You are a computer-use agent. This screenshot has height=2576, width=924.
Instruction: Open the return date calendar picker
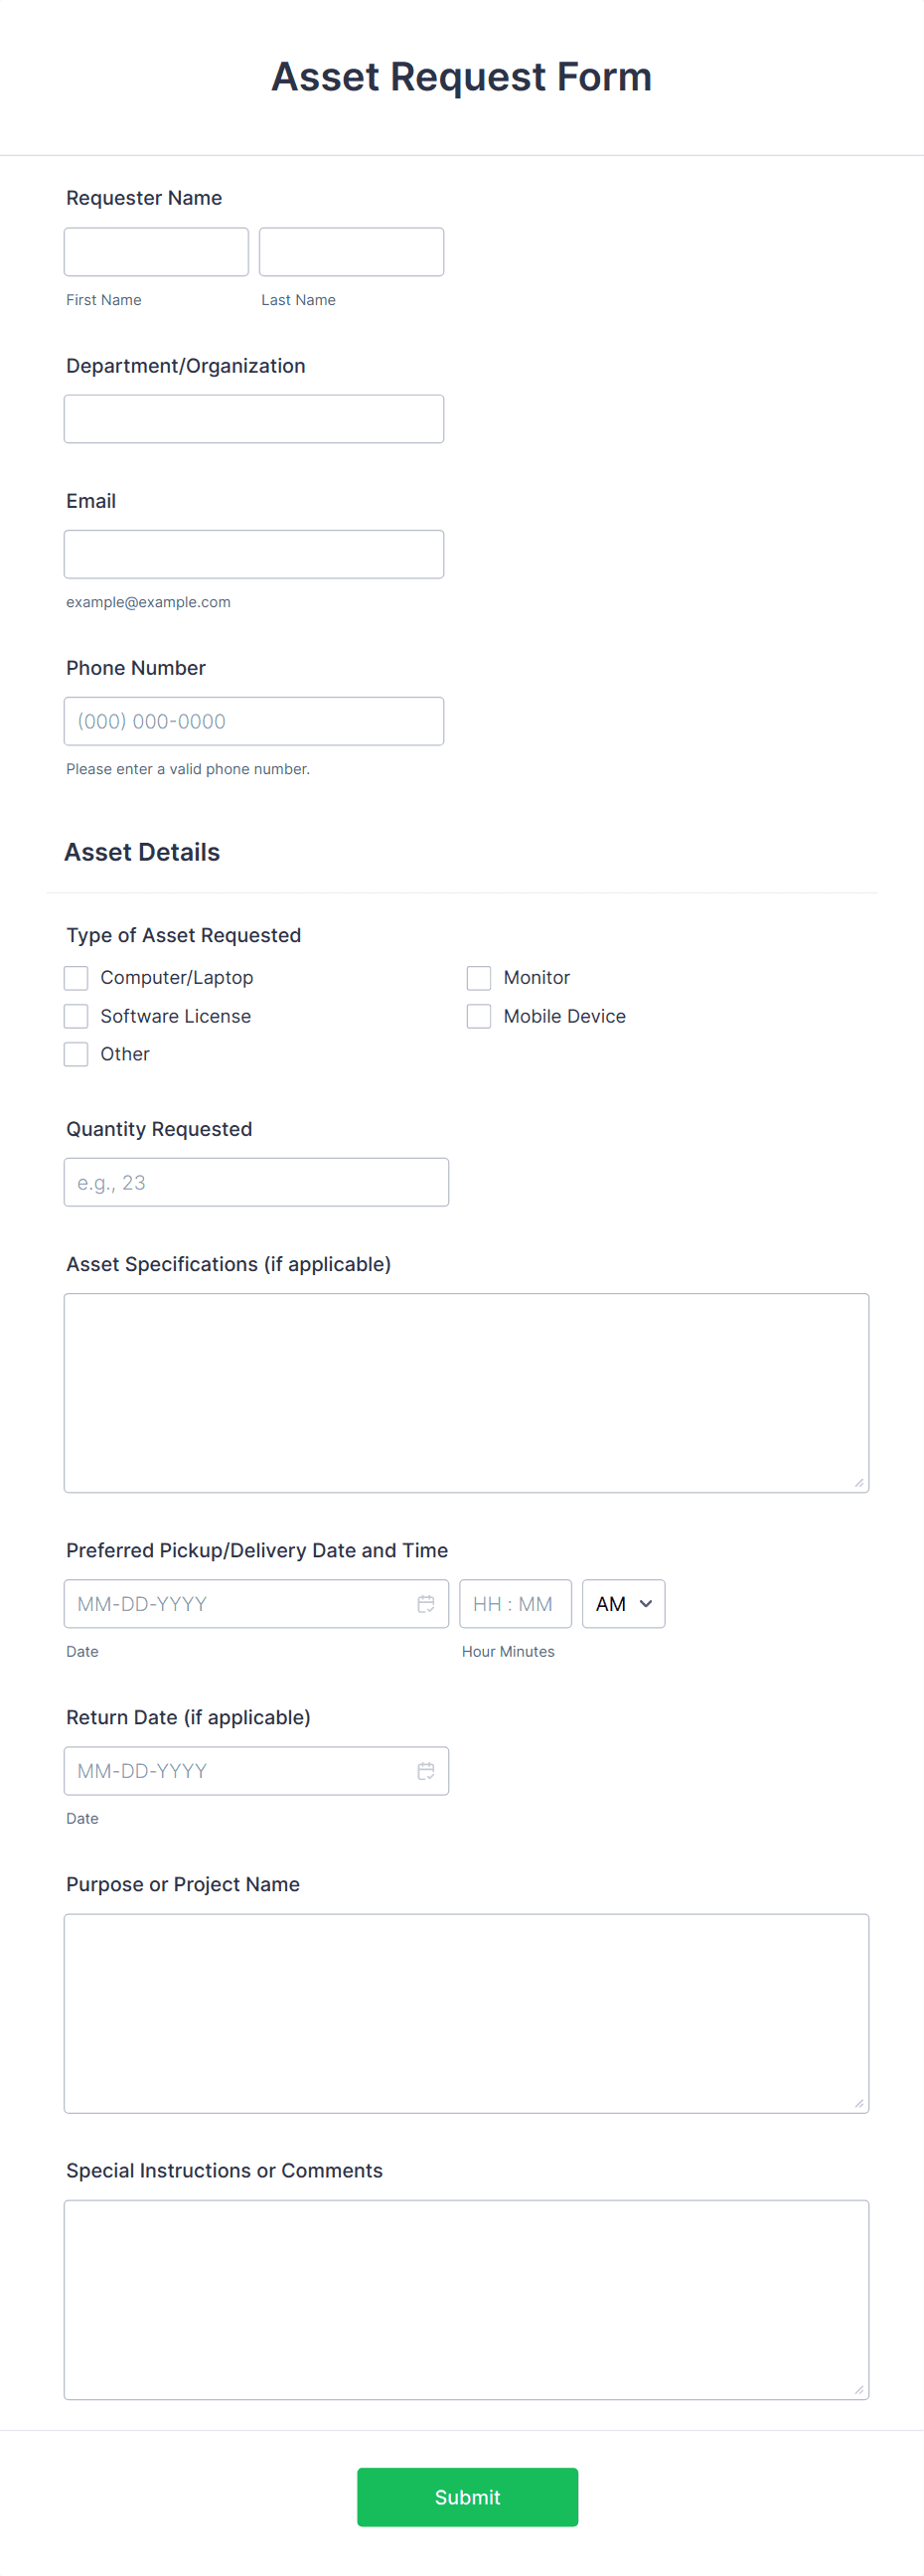[x=426, y=1770]
